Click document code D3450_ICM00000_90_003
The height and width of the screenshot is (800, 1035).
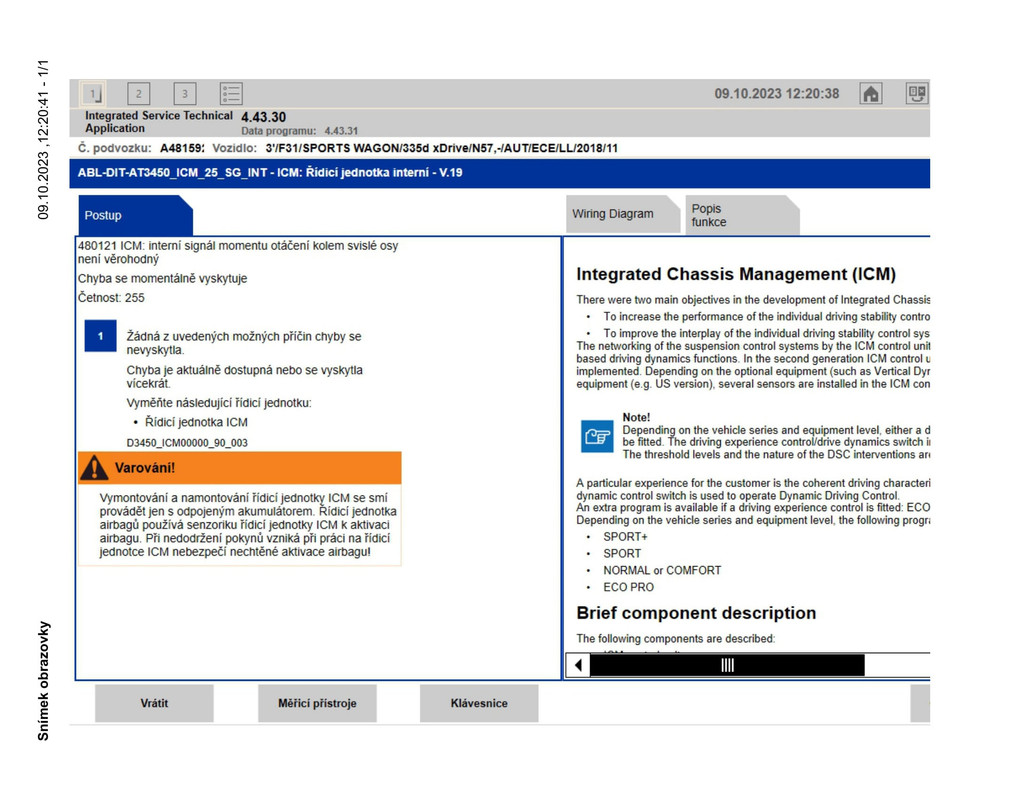pos(187,443)
